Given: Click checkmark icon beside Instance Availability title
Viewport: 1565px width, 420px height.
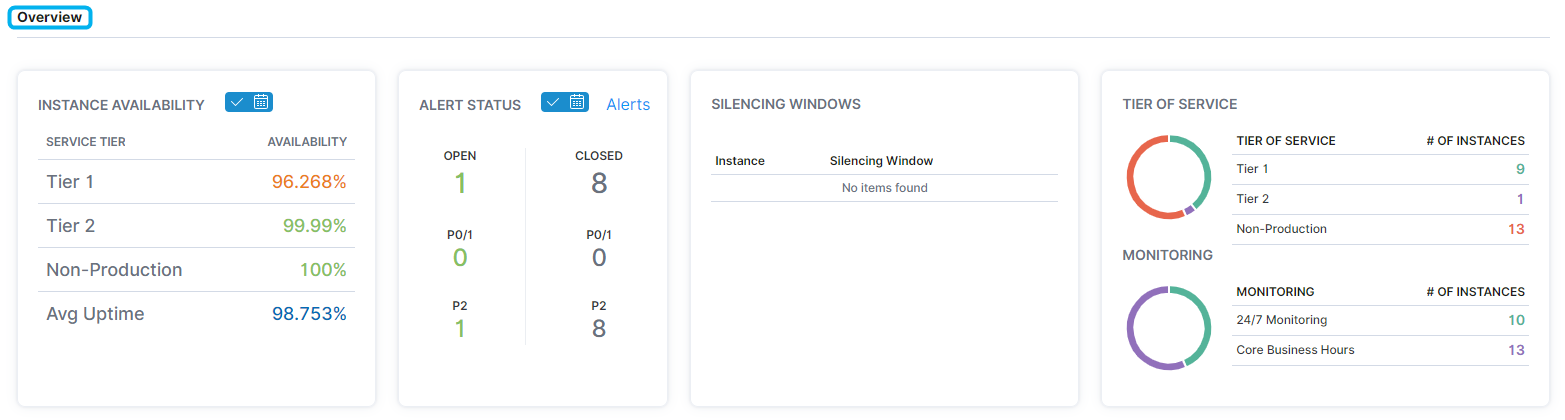Looking at the screenshot, I should [x=237, y=102].
